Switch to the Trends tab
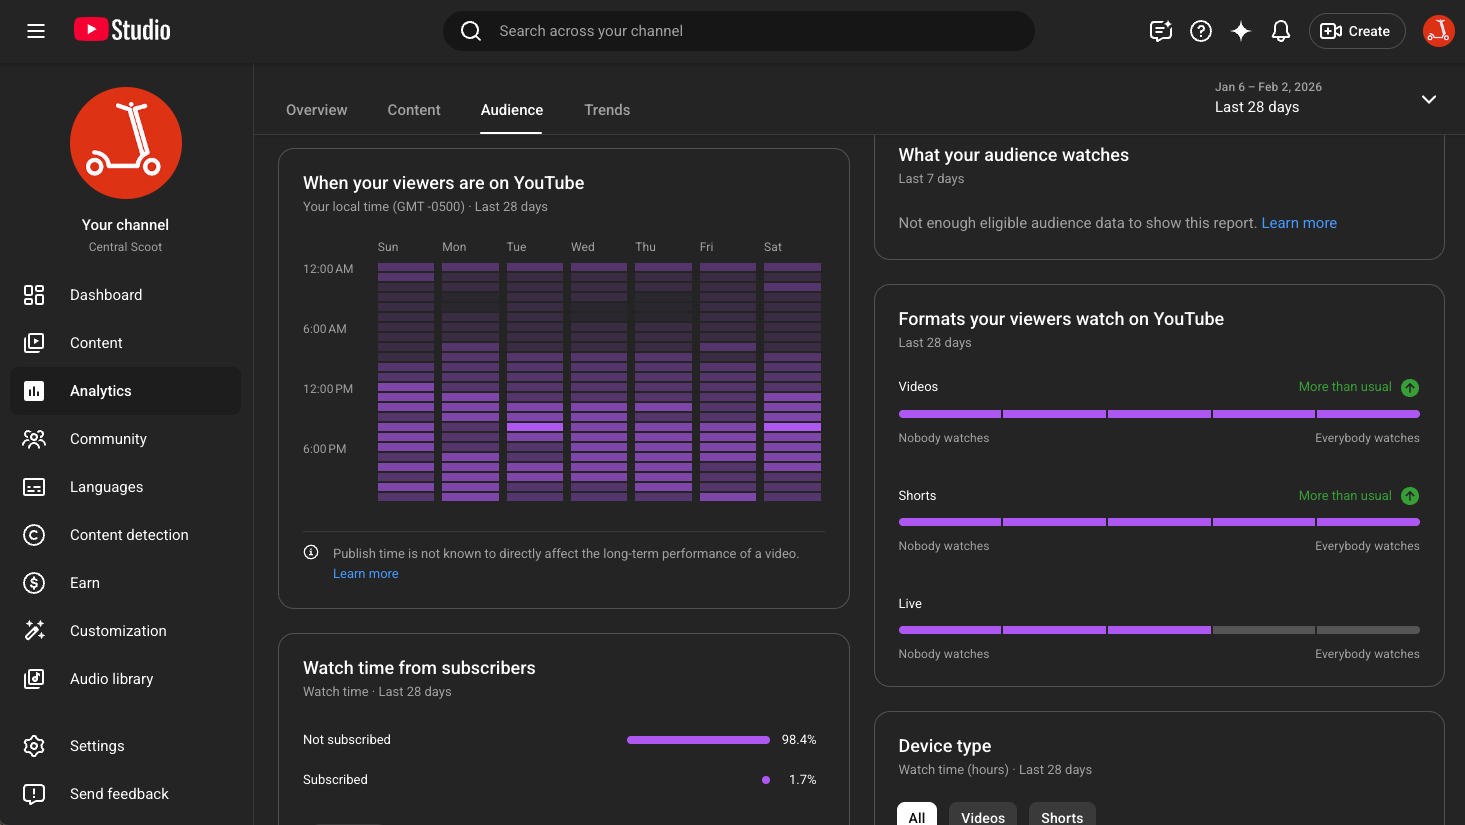 pyautogui.click(x=607, y=110)
